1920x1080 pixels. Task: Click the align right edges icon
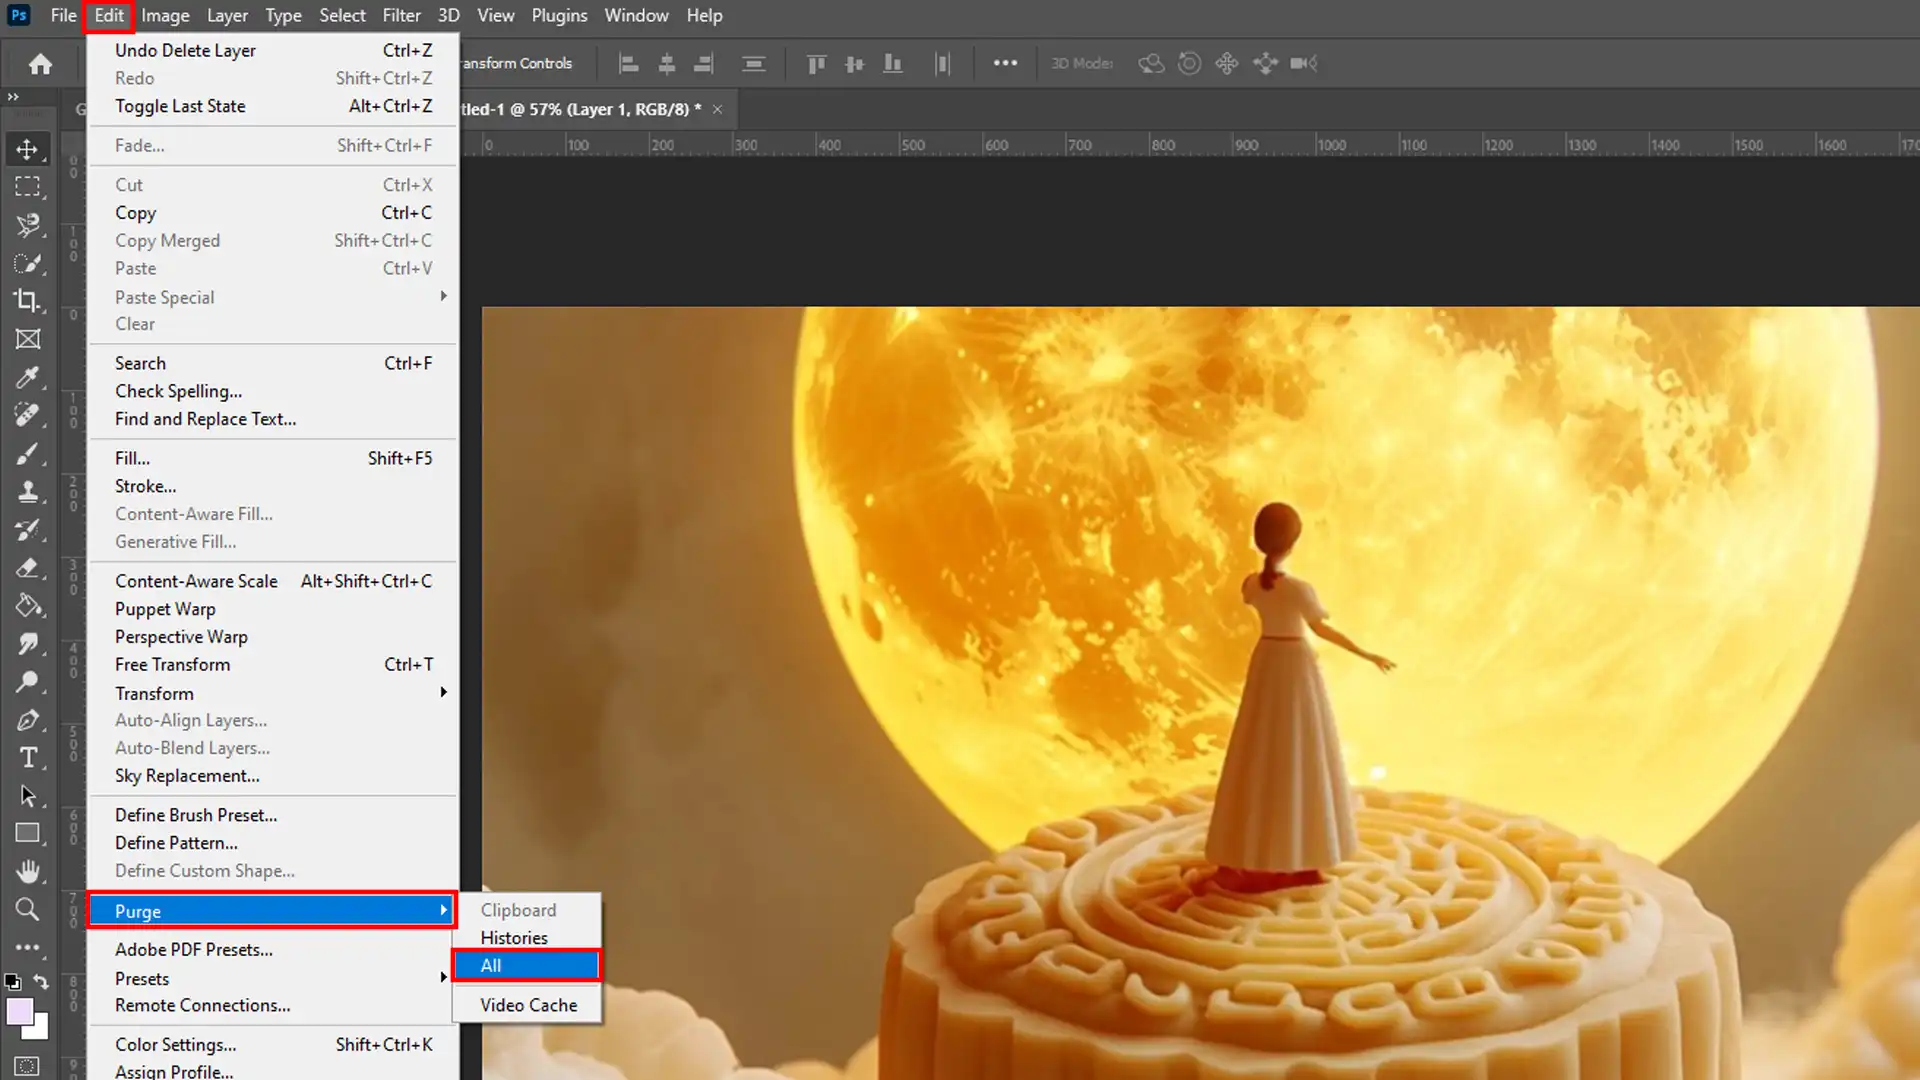tap(704, 64)
